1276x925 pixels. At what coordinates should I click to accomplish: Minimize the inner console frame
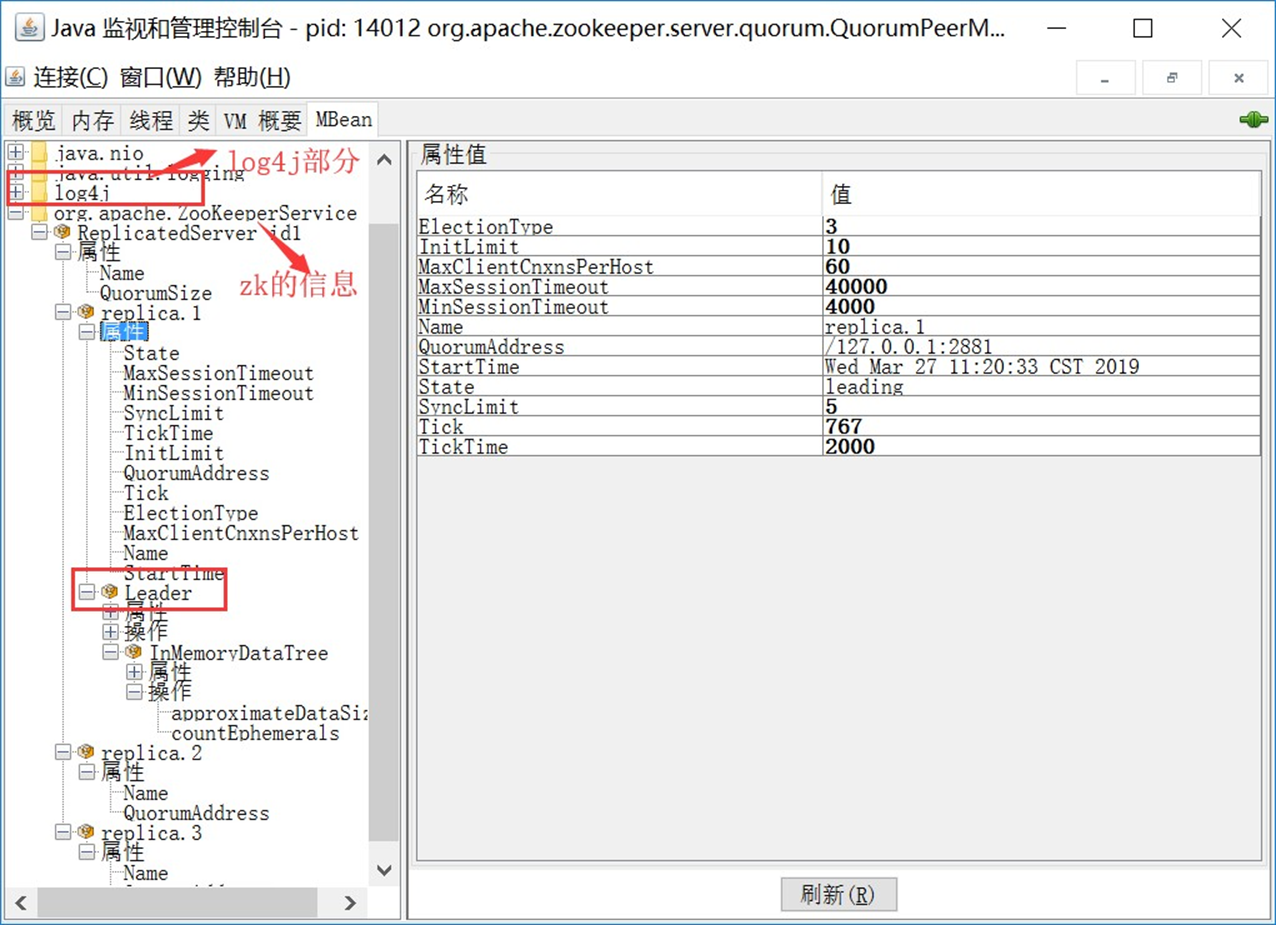pyautogui.click(x=1105, y=78)
